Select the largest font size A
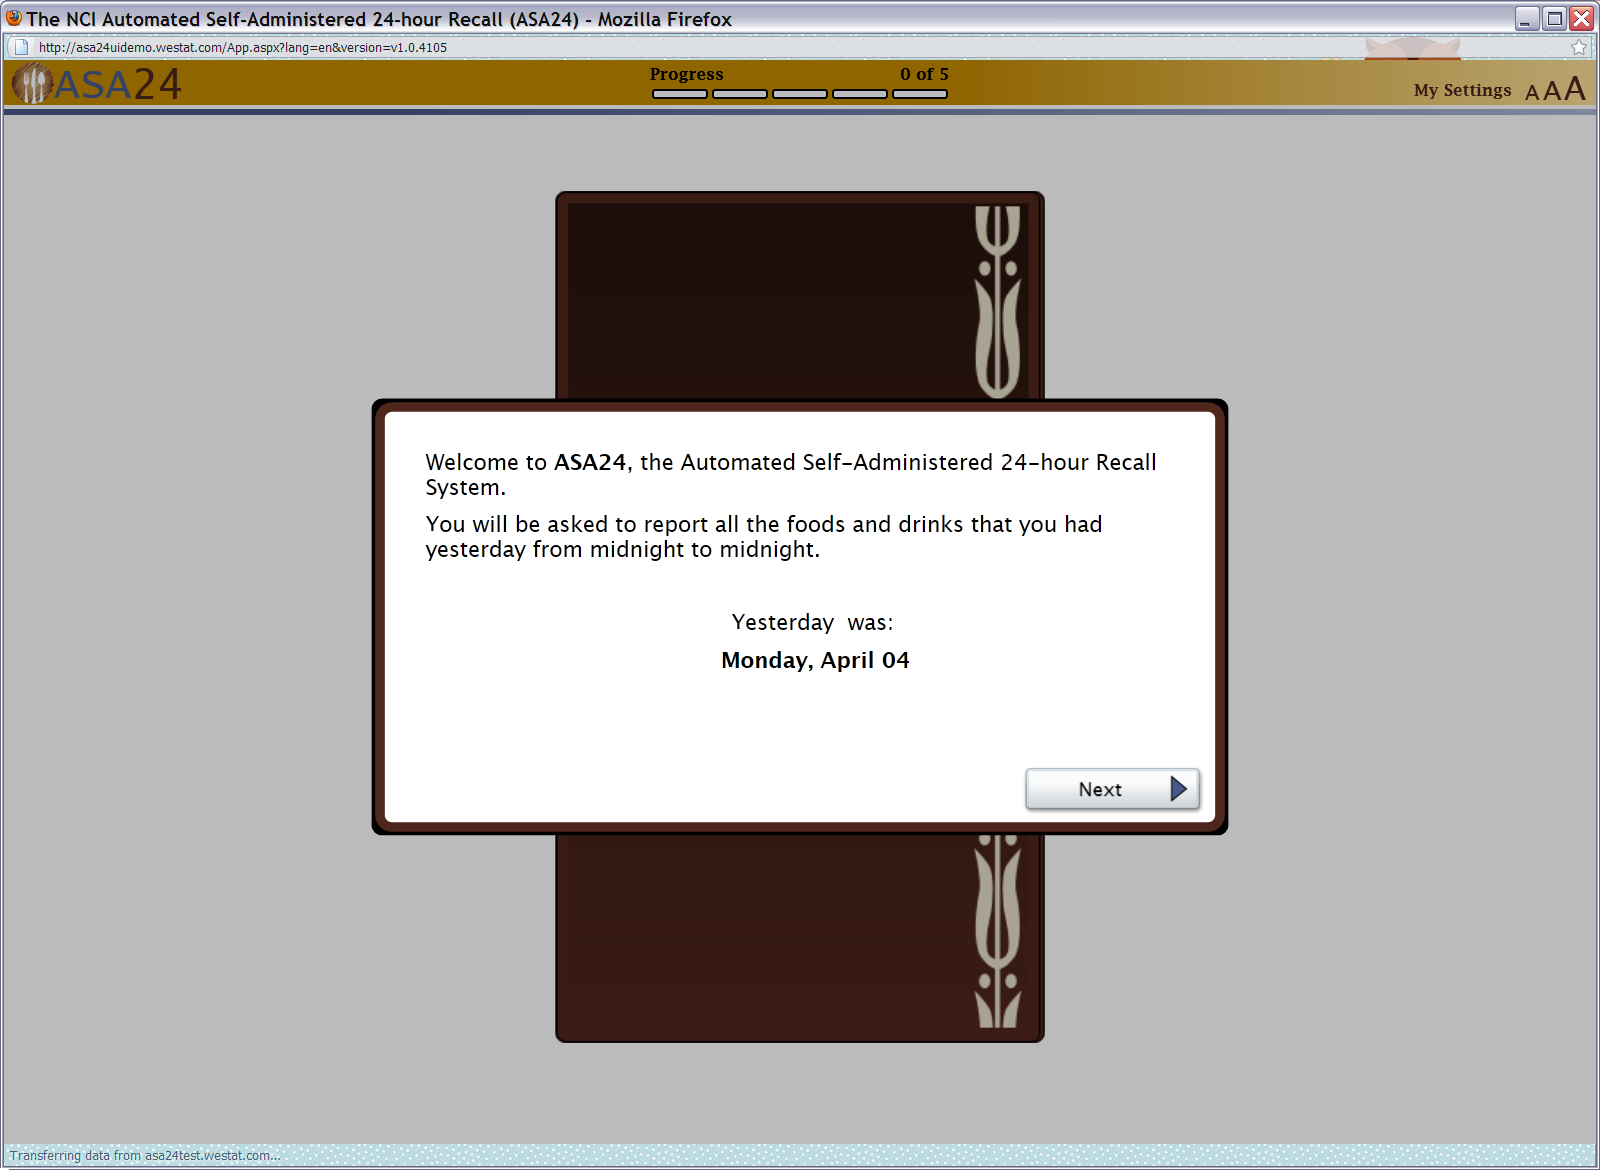The height and width of the screenshot is (1170, 1600). [1575, 88]
